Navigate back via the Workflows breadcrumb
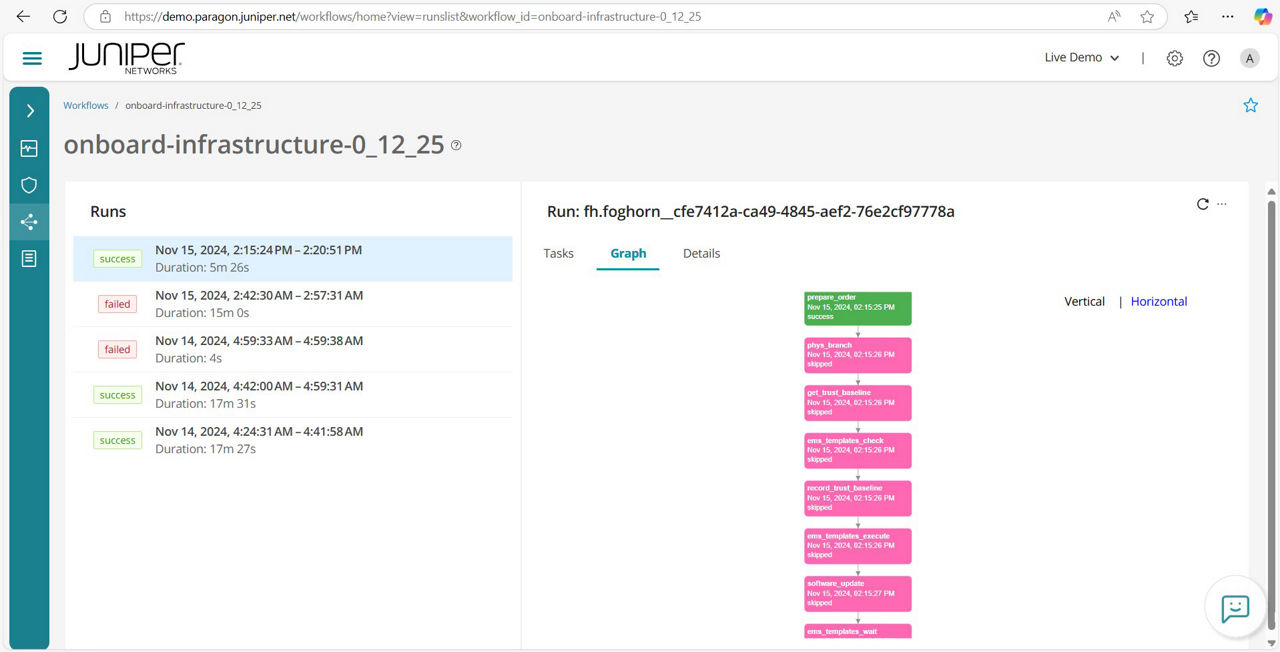Viewport: 1280px width, 652px height. pos(85,105)
